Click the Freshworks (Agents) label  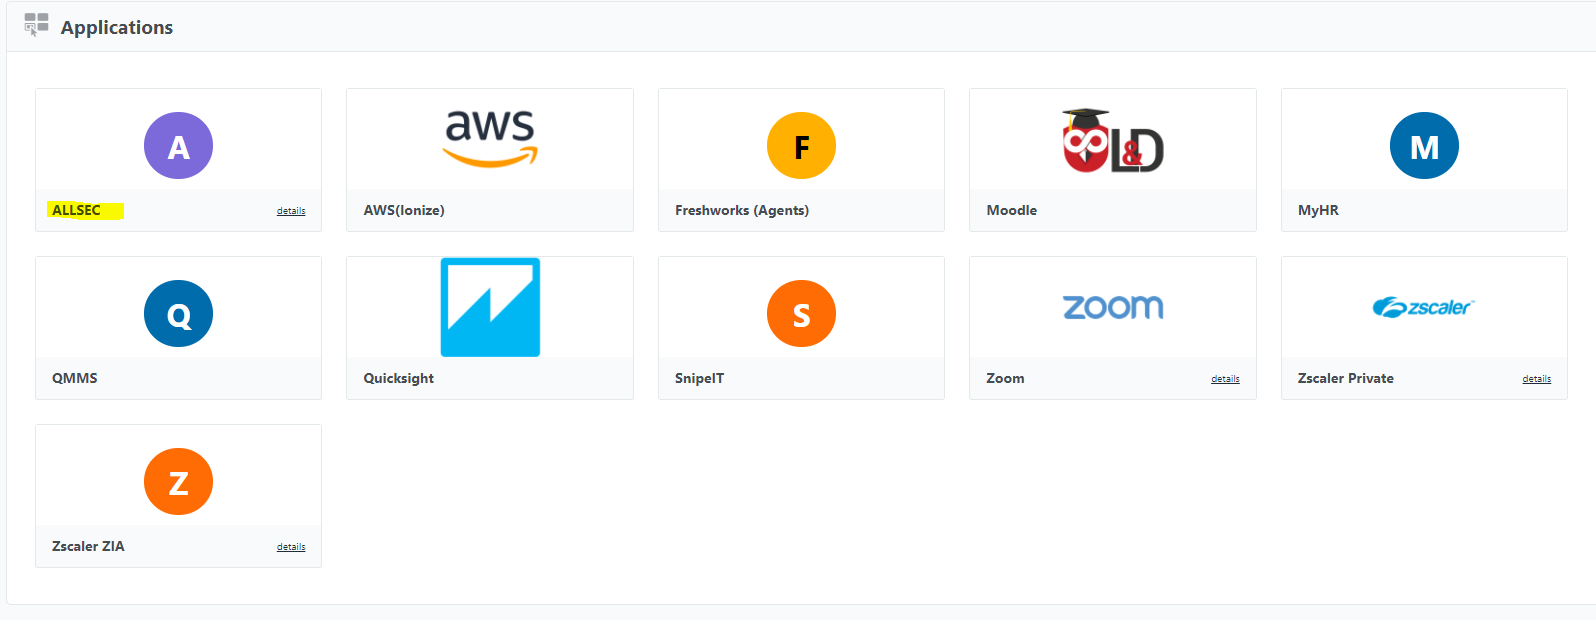point(742,210)
